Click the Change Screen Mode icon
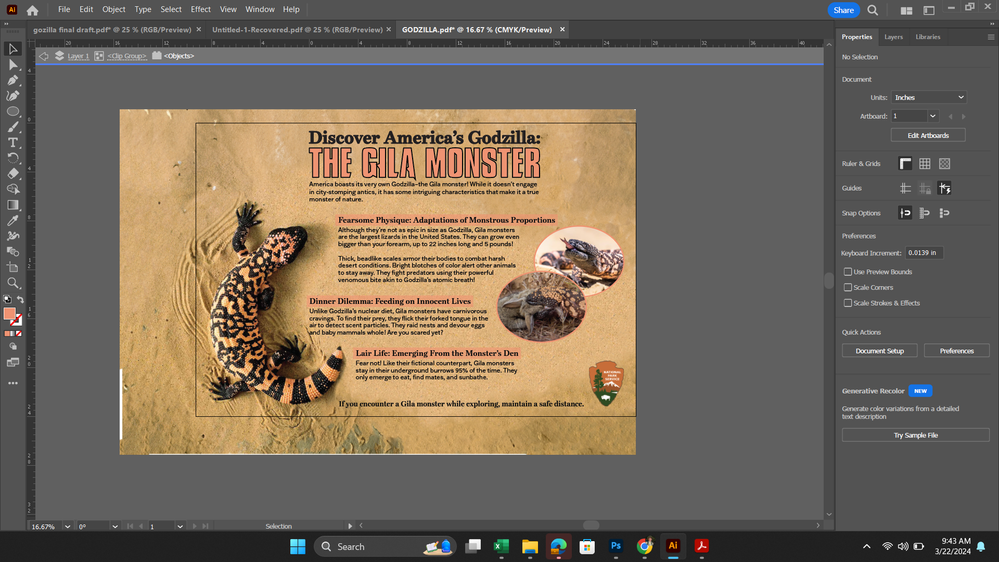 click(x=13, y=363)
